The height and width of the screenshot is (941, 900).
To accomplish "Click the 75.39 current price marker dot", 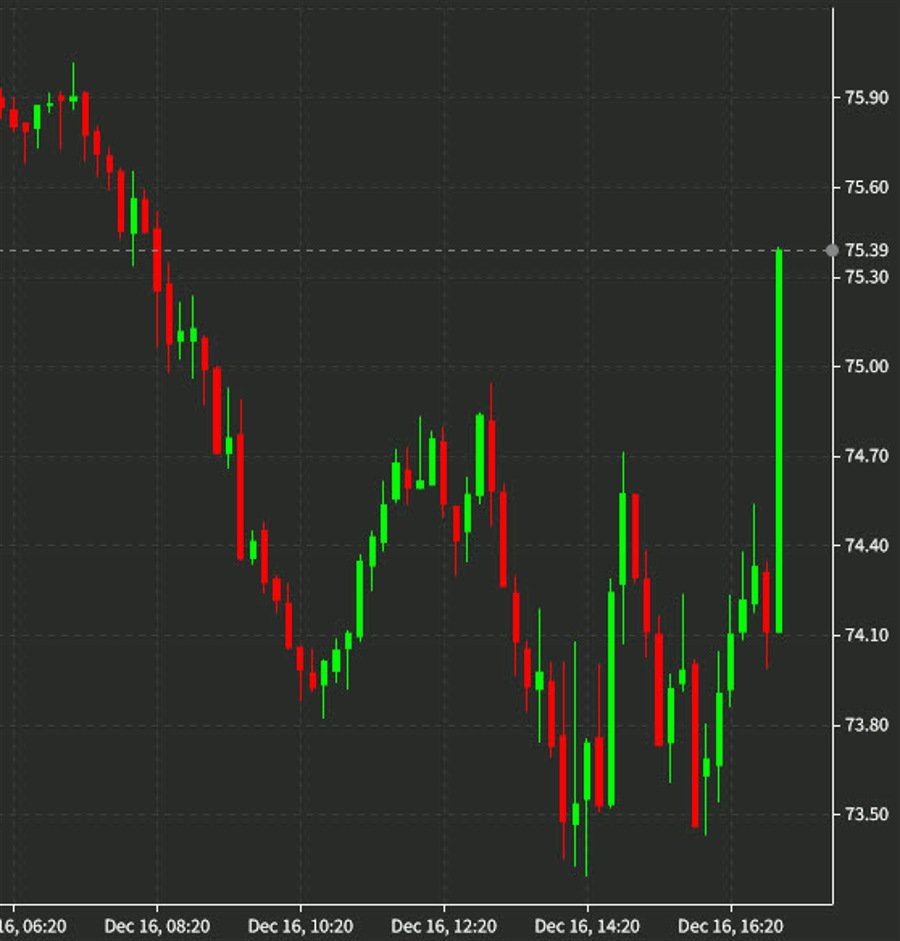I will point(832,250).
